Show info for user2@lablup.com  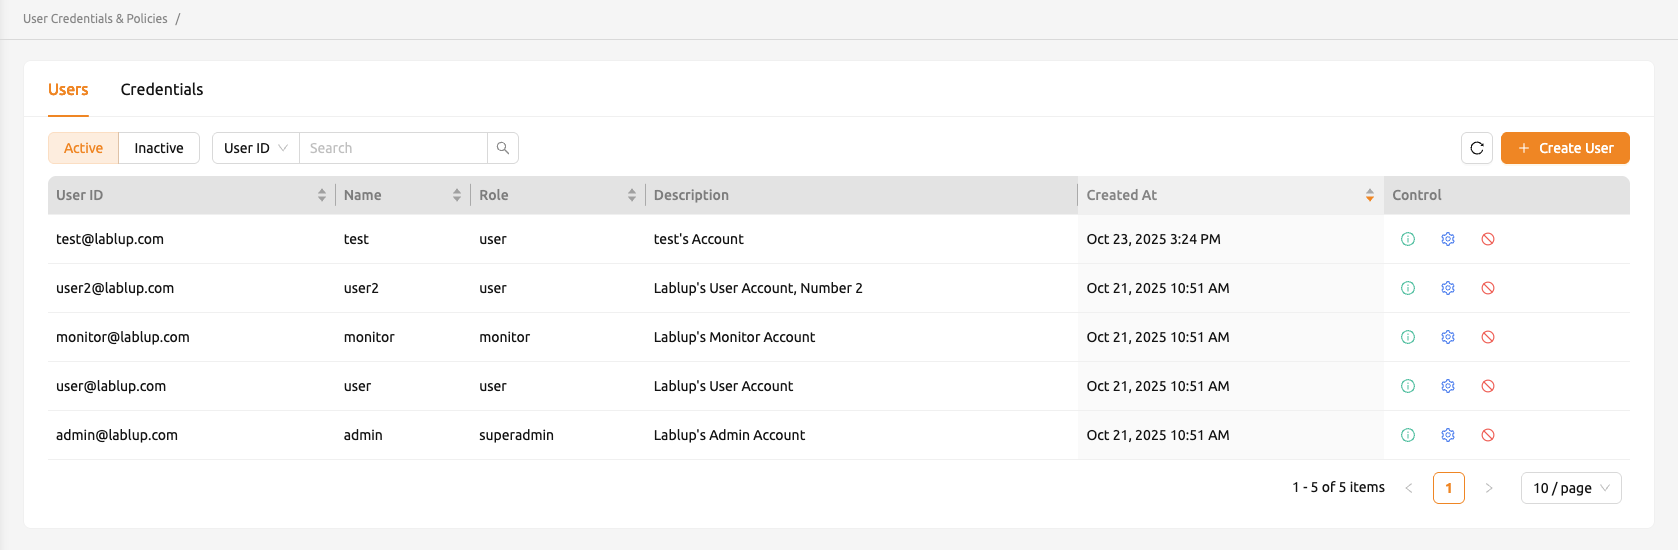pos(1408,288)
